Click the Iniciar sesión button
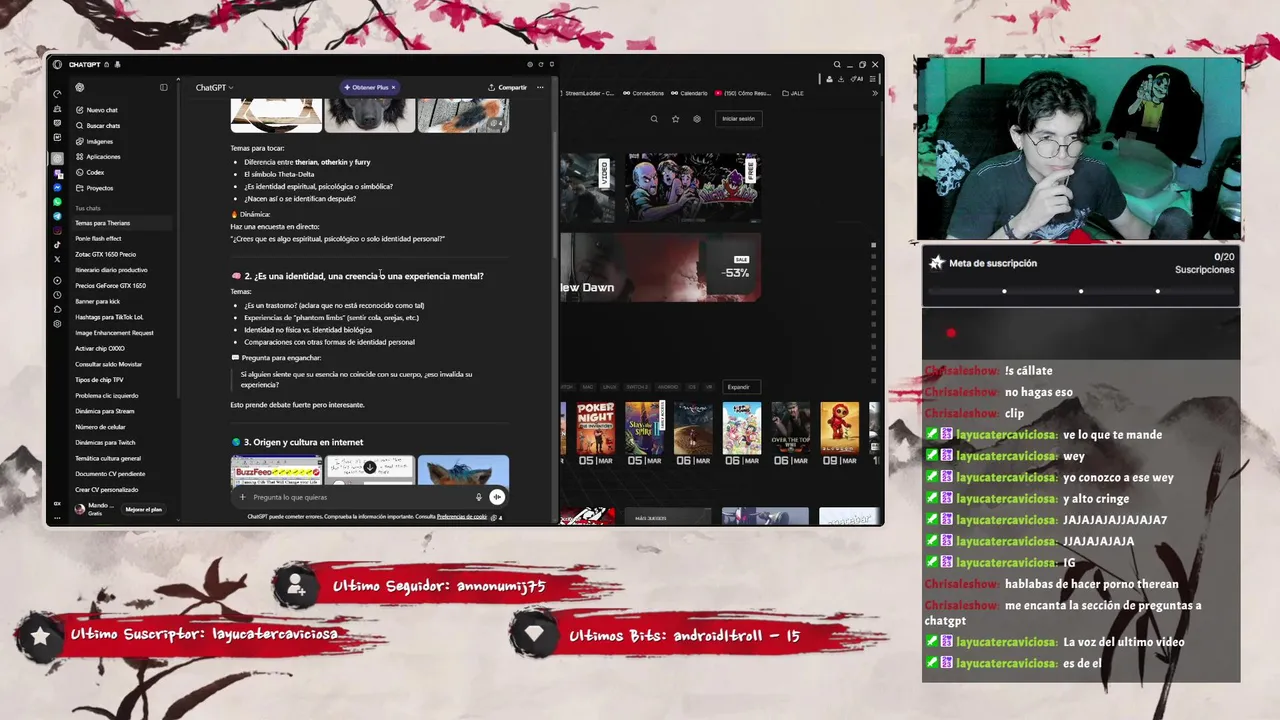This screenshot has width=1280, height=720. point(739,118)
